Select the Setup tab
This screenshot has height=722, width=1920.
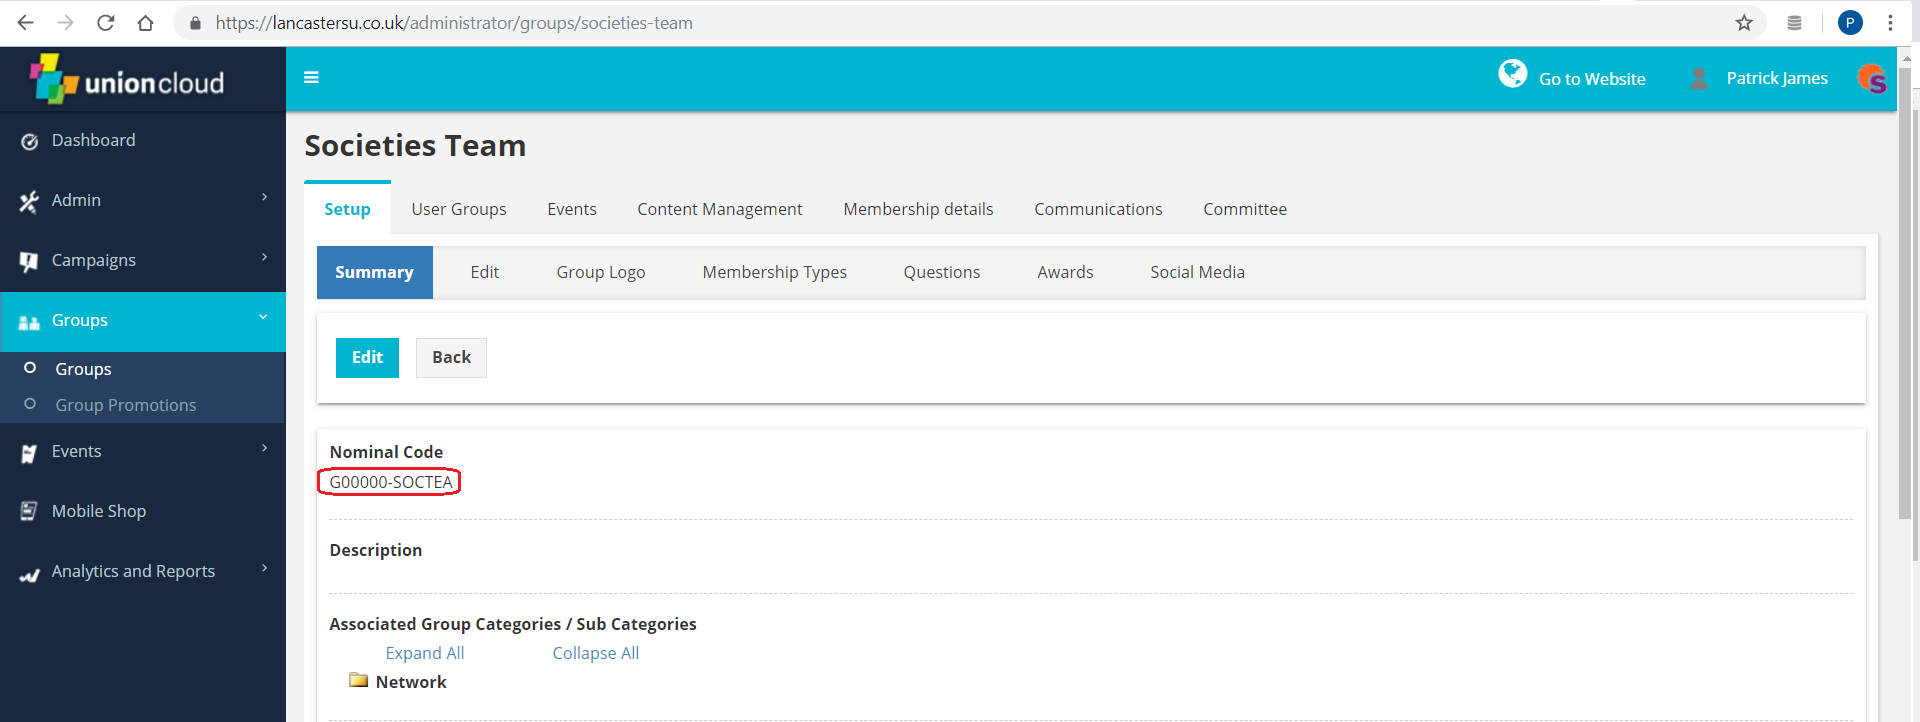click(x=347, y=209)
